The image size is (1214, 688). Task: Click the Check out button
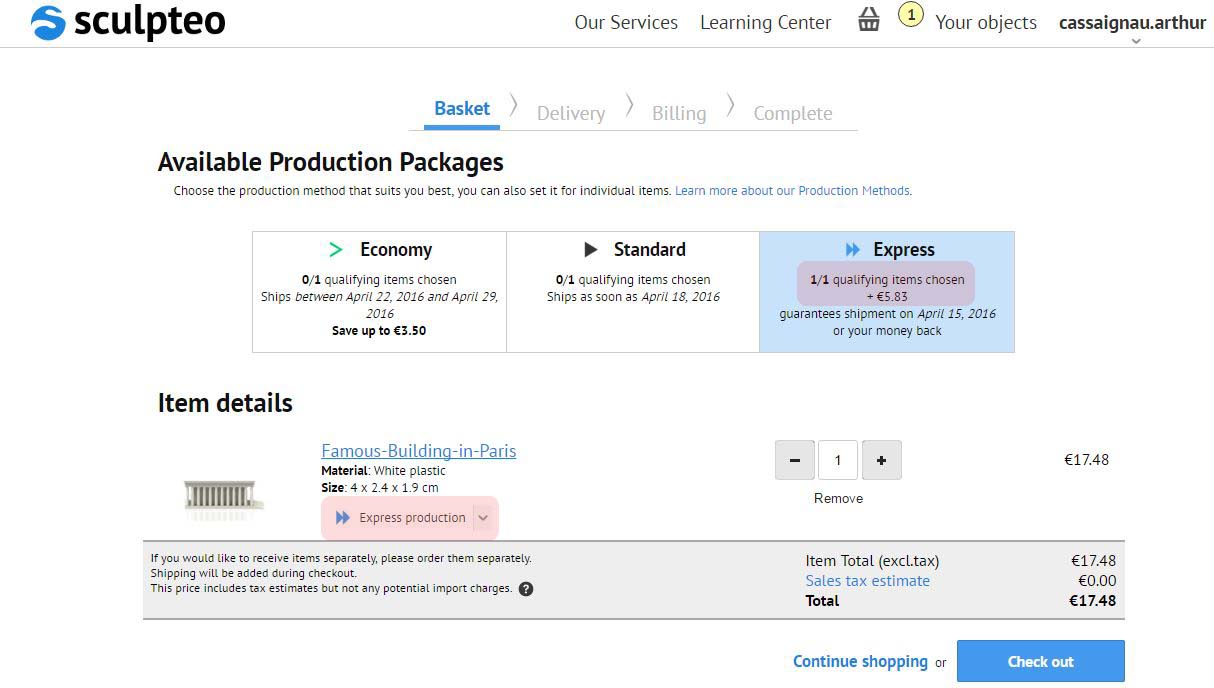[1041, 661]
